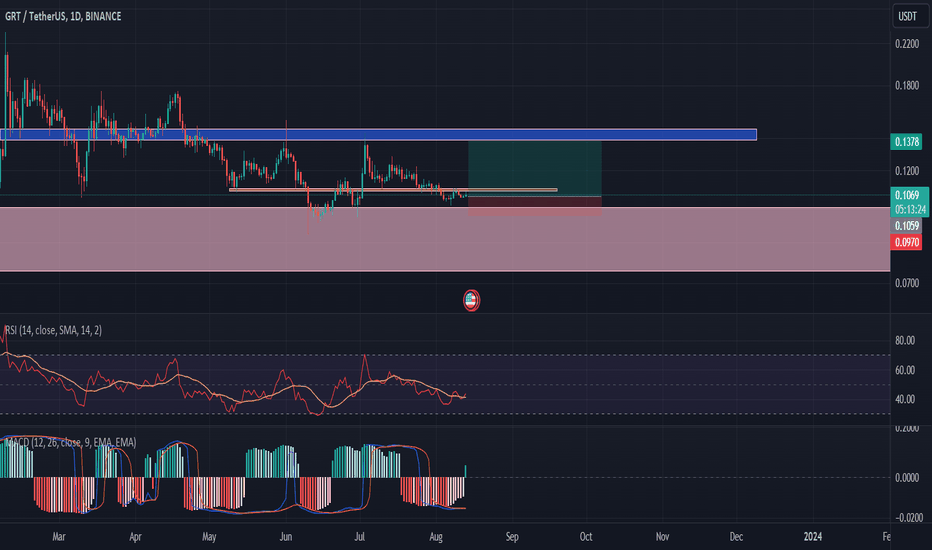The width and height of the screenshot is (932, 550).
Task: Click the Aug label on the time axis
Action: 436,537
